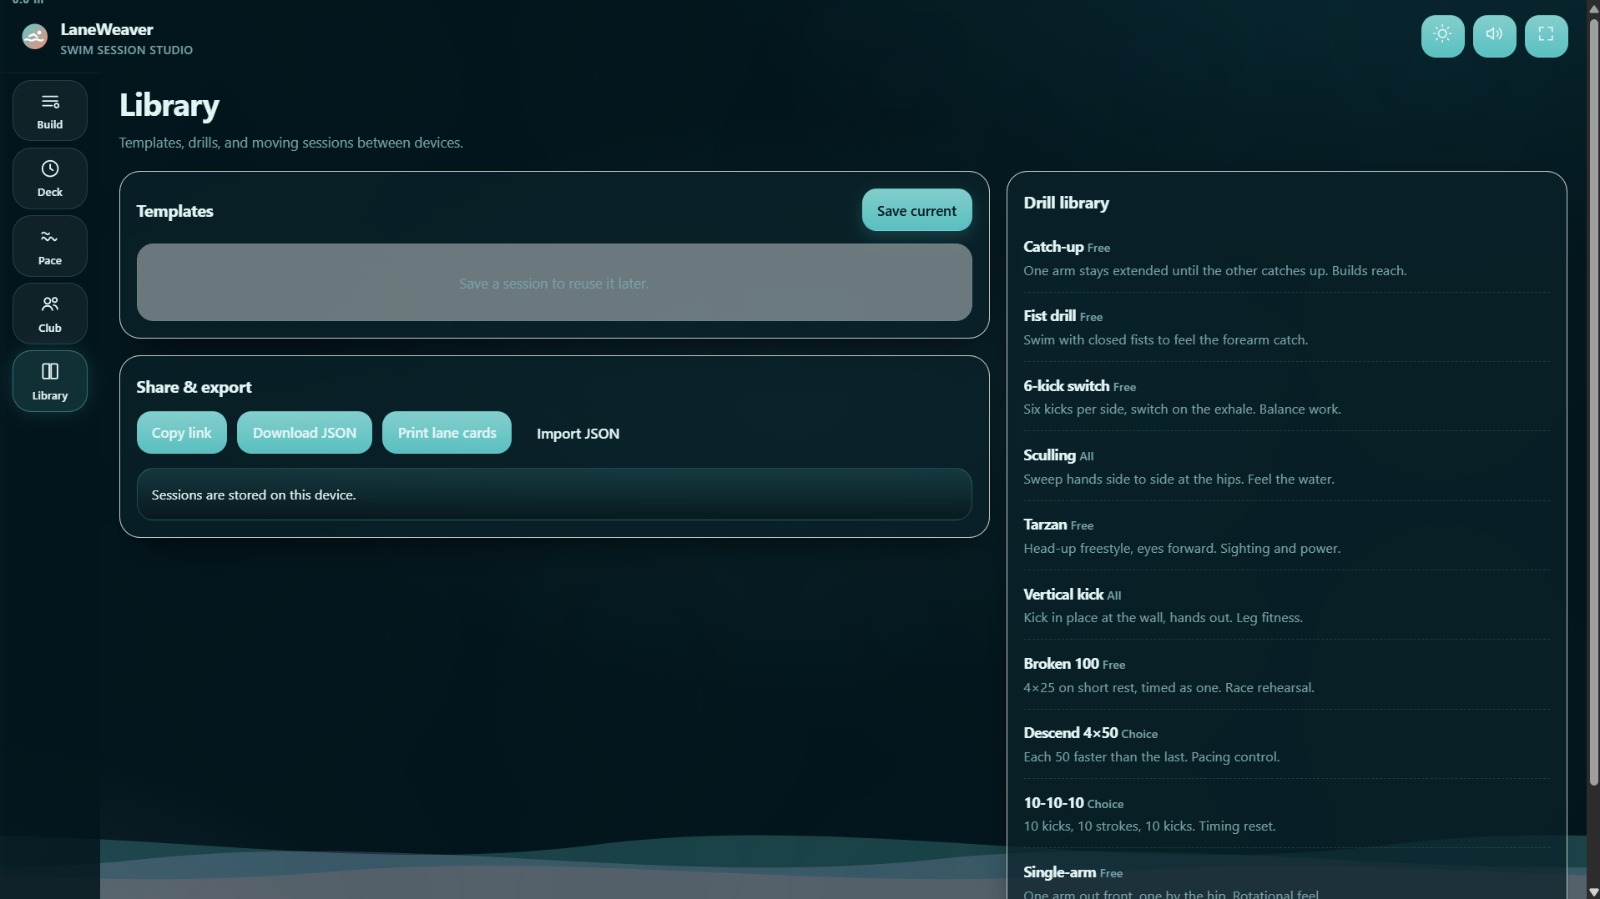Click the Library page title

[169, 106]
